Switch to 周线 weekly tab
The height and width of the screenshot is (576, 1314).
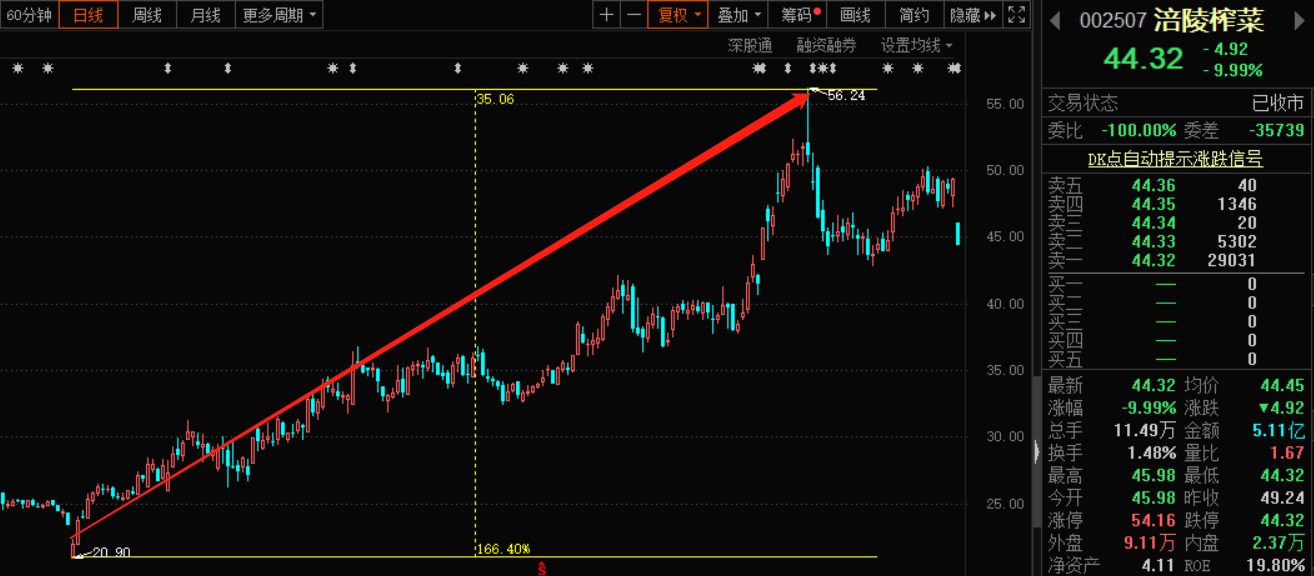click(x=147, y=15)
